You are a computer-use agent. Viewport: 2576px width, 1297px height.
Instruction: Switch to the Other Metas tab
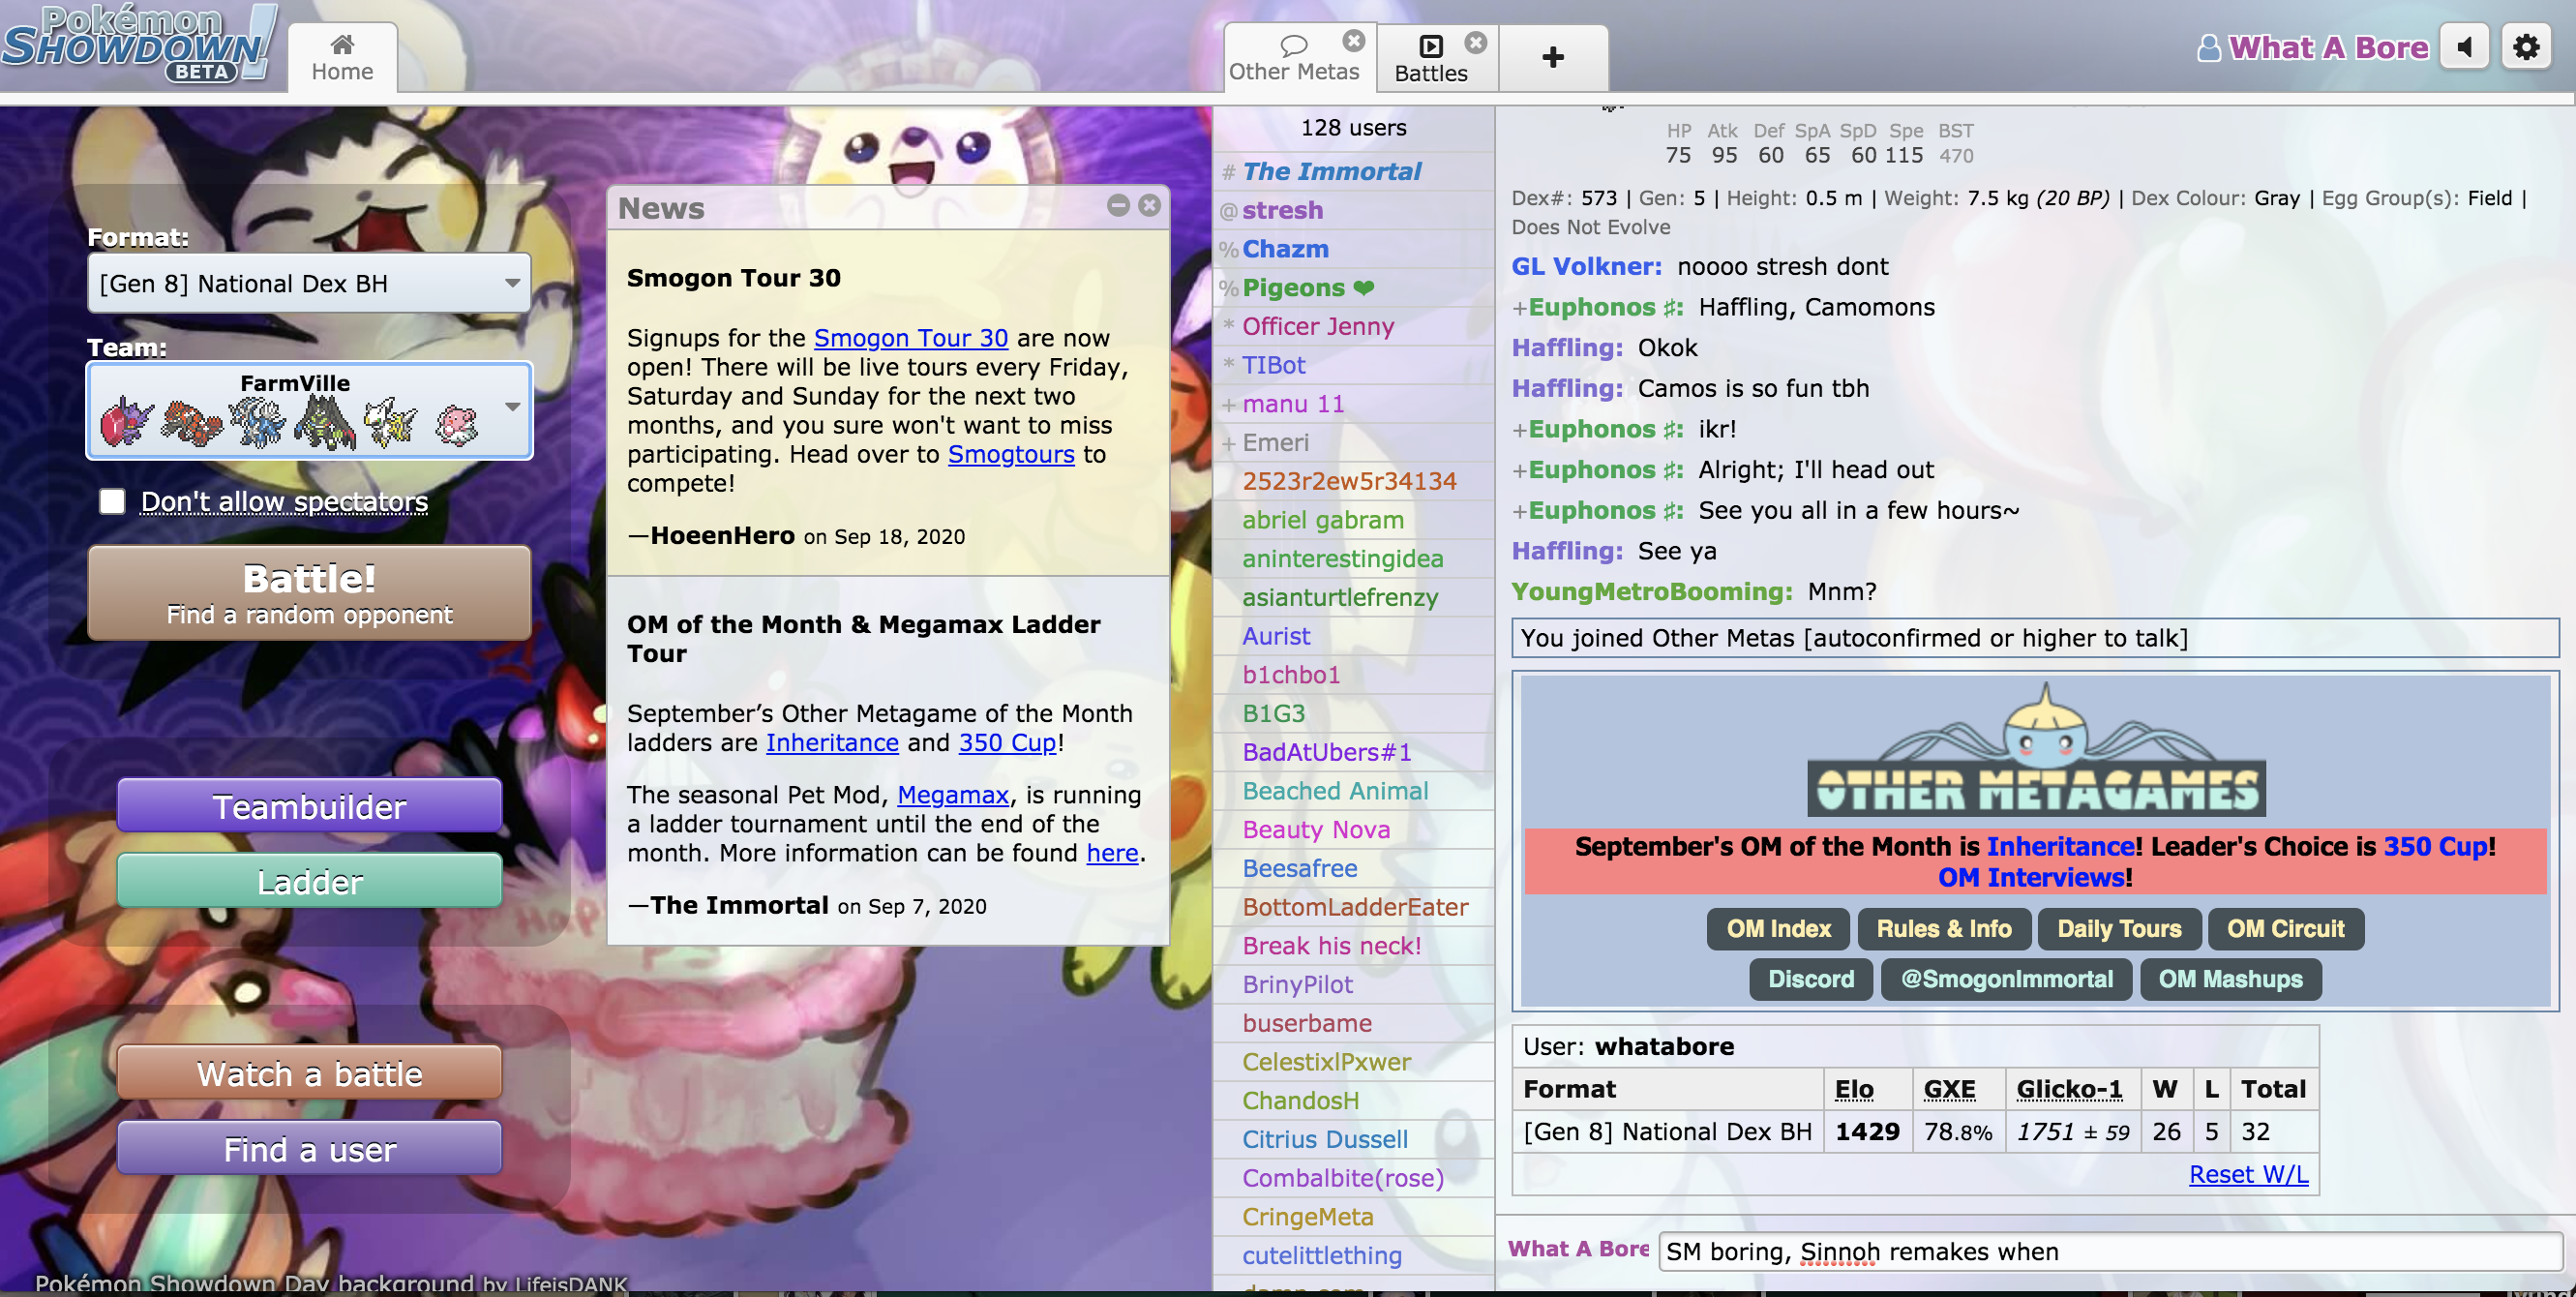coord(1294,58)
